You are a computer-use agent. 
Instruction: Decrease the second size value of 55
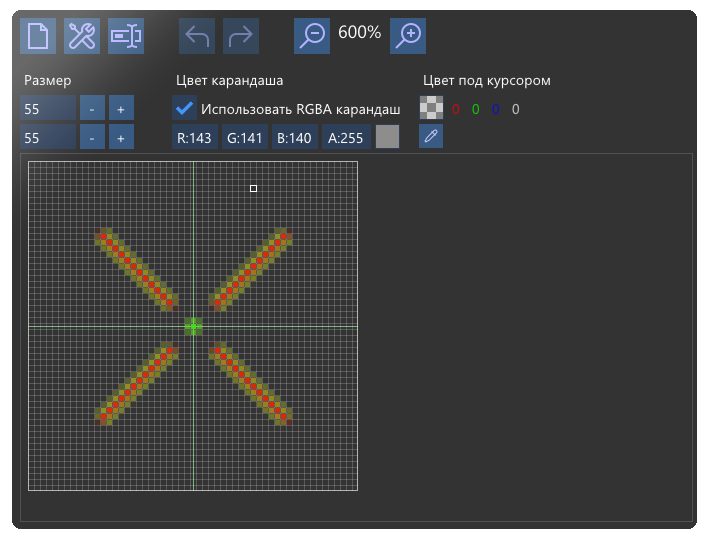(92, 137)
